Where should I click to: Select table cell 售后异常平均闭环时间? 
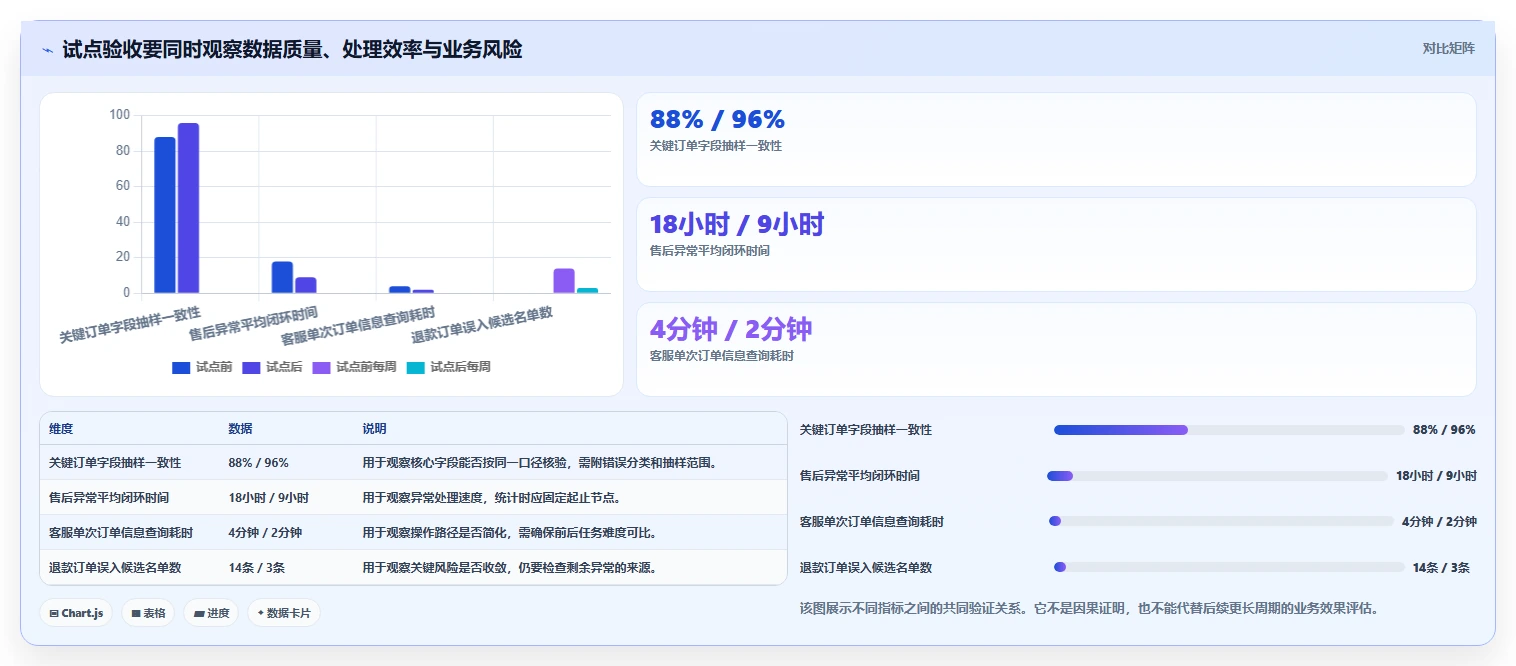(109, 497)
